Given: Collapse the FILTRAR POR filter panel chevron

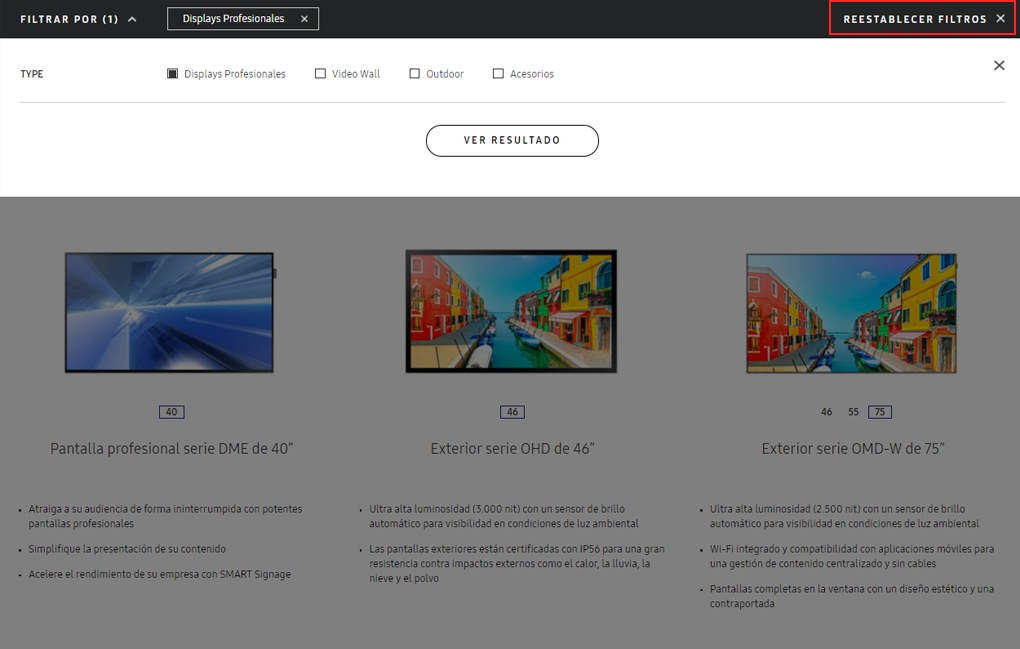Looking at the screenshot, I should coord(132,20).
